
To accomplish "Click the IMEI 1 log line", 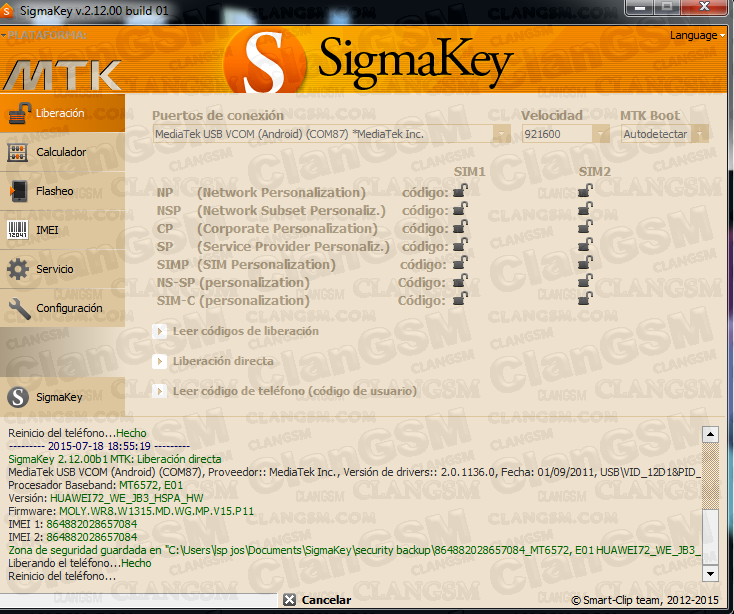I will 73,524.
